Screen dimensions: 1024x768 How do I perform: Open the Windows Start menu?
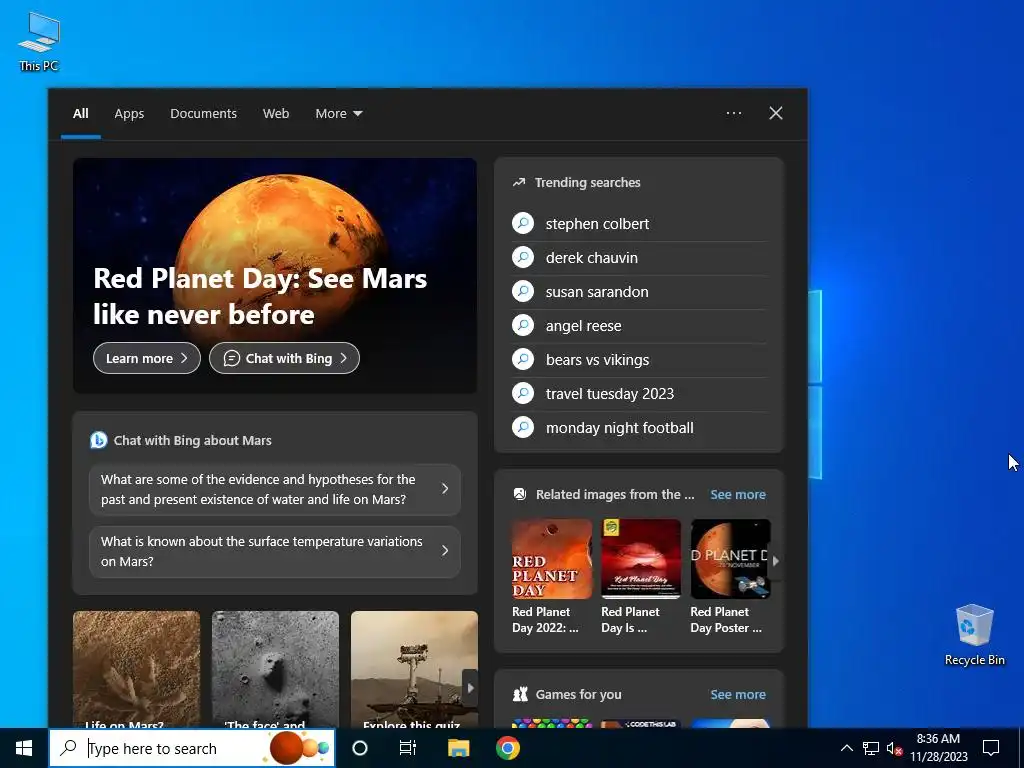point(24,748)
